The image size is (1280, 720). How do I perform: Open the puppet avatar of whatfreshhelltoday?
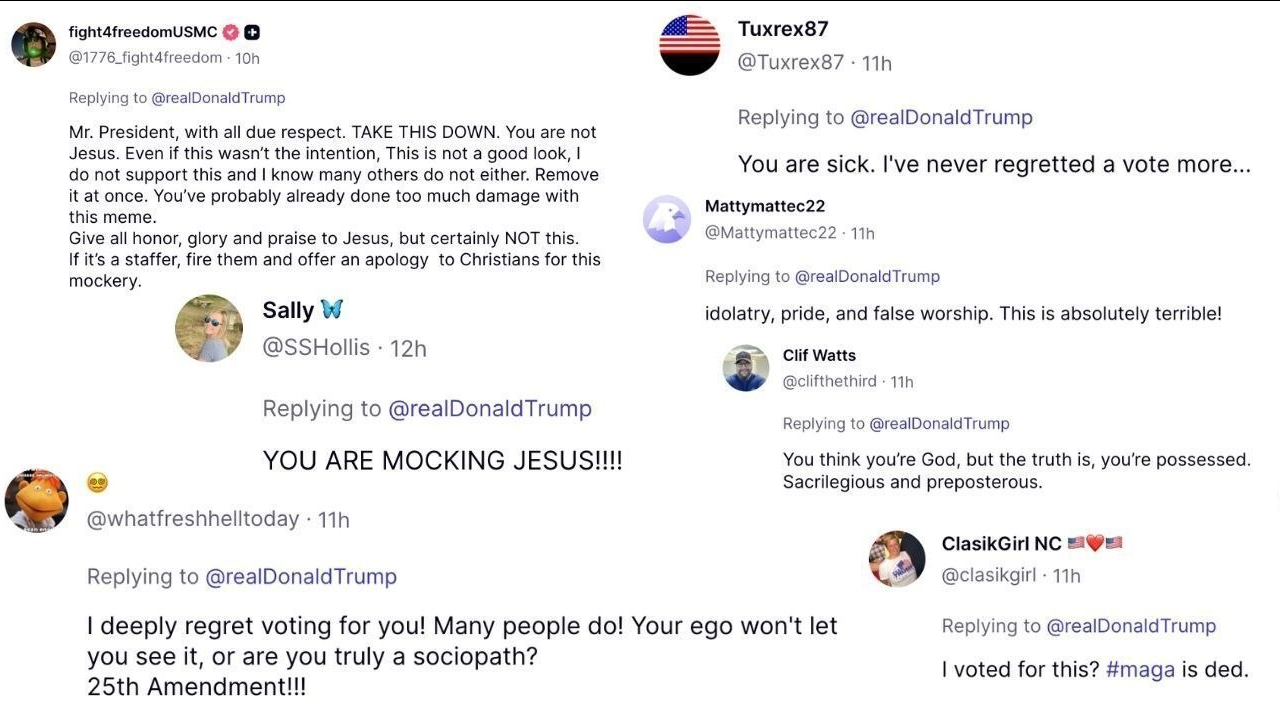[36, 499]
